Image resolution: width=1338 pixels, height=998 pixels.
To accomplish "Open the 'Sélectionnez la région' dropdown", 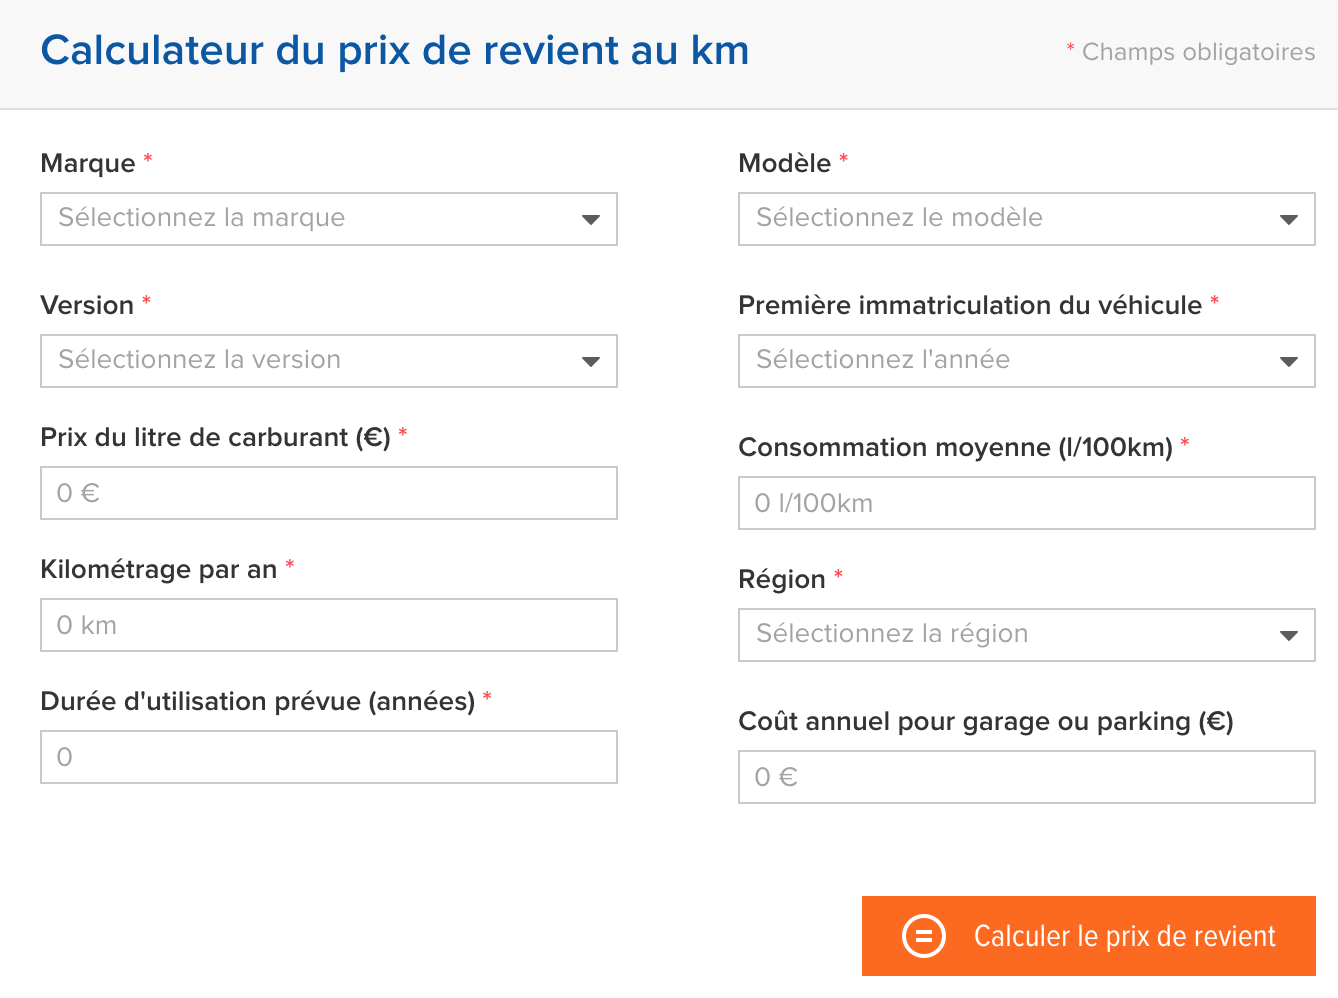I will pyautogui.click(x=1000, y=635).
